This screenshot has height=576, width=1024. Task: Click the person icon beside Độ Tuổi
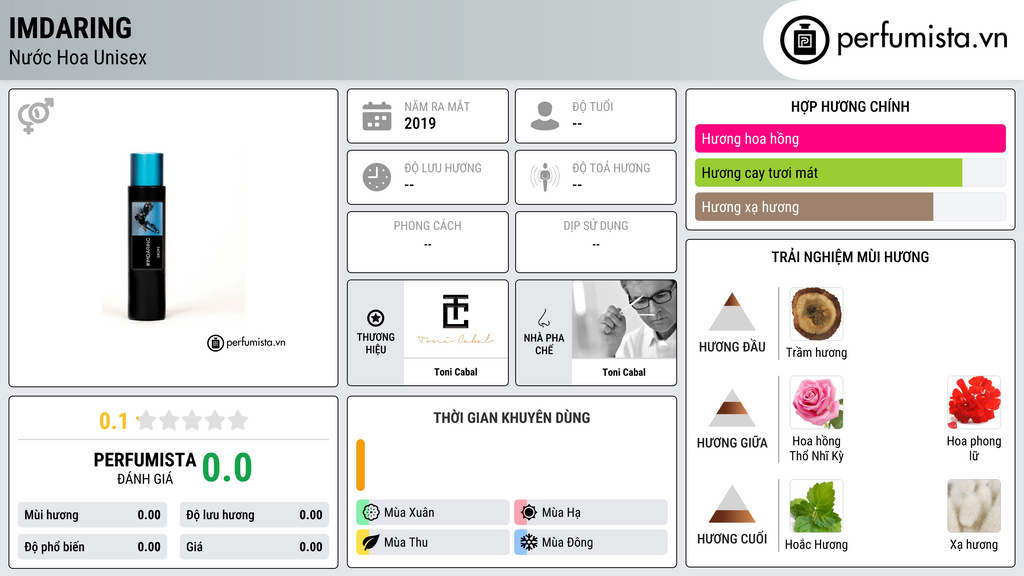tap(545, 116)
